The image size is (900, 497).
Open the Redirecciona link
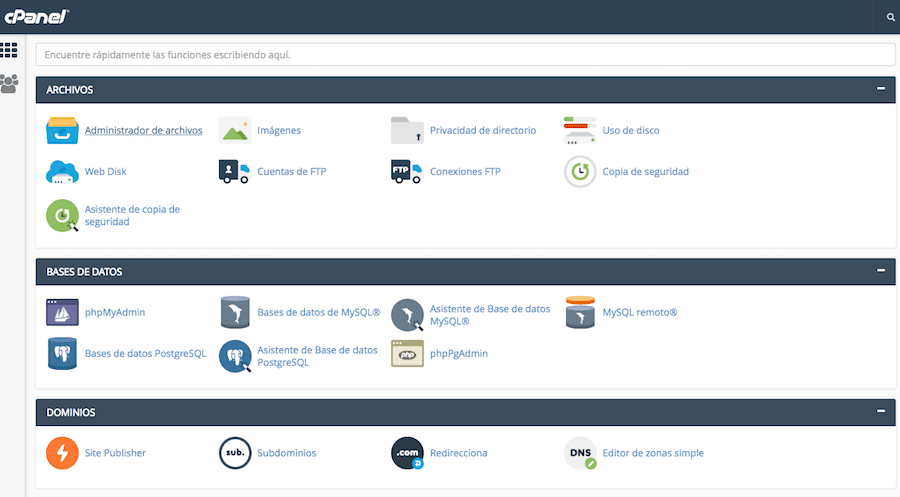459,453
